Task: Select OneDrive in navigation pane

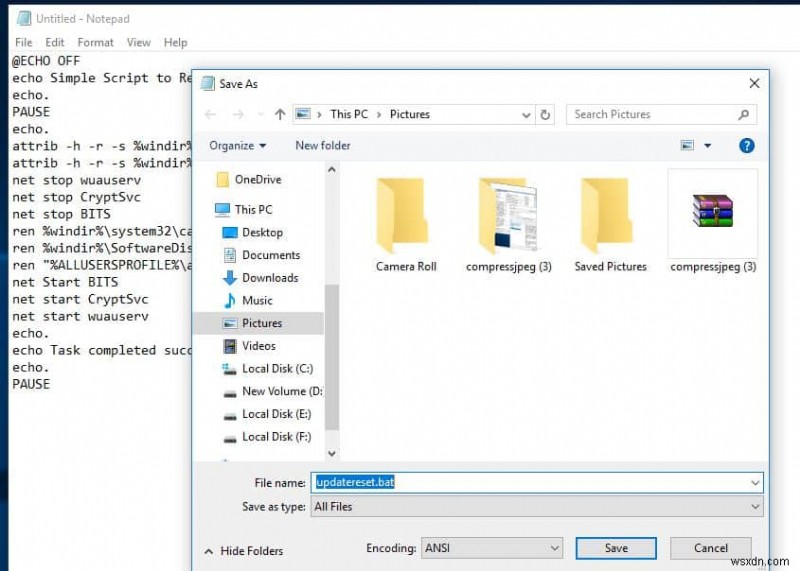Action: pyautogui.click(x=258, y=180)
